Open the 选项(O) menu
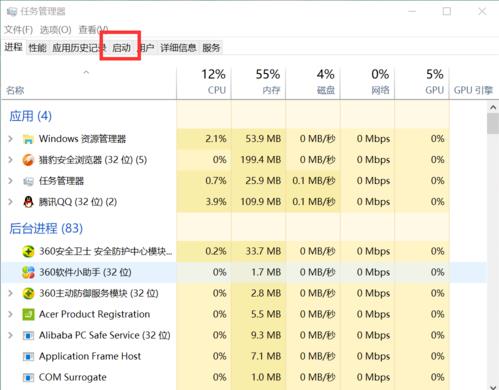499x390 pixels. pyautogui.click(x=56, y=30)
